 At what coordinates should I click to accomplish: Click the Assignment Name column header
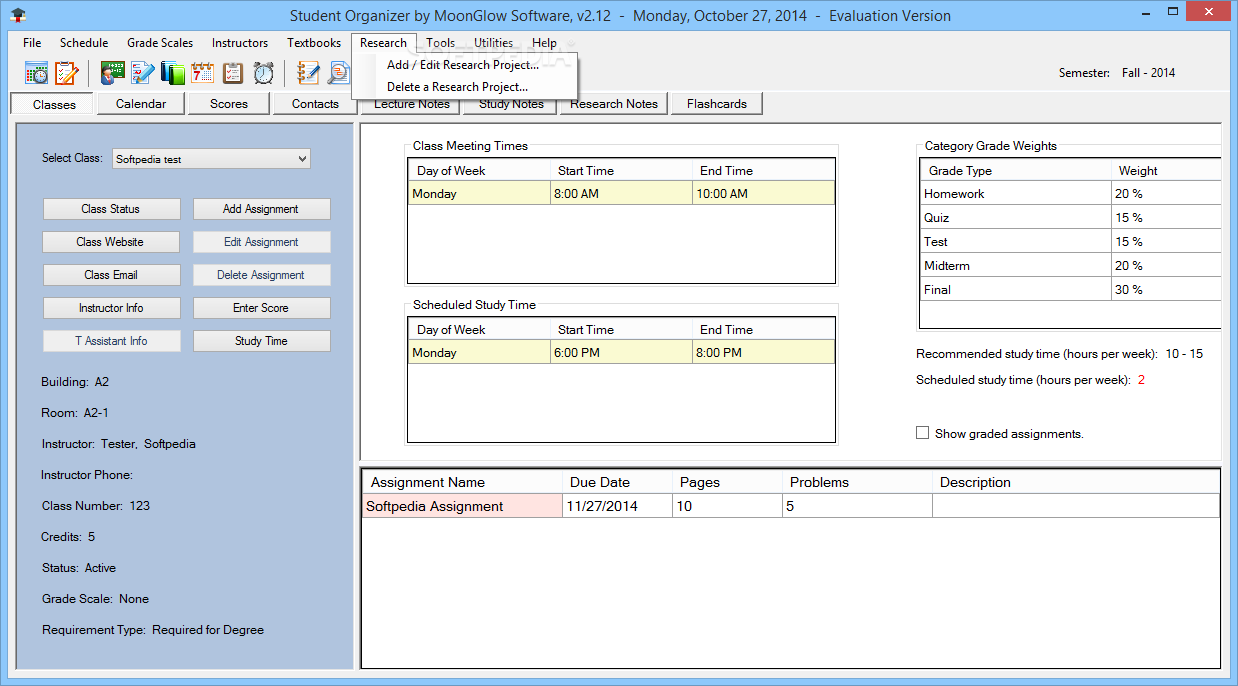(462, 482)
